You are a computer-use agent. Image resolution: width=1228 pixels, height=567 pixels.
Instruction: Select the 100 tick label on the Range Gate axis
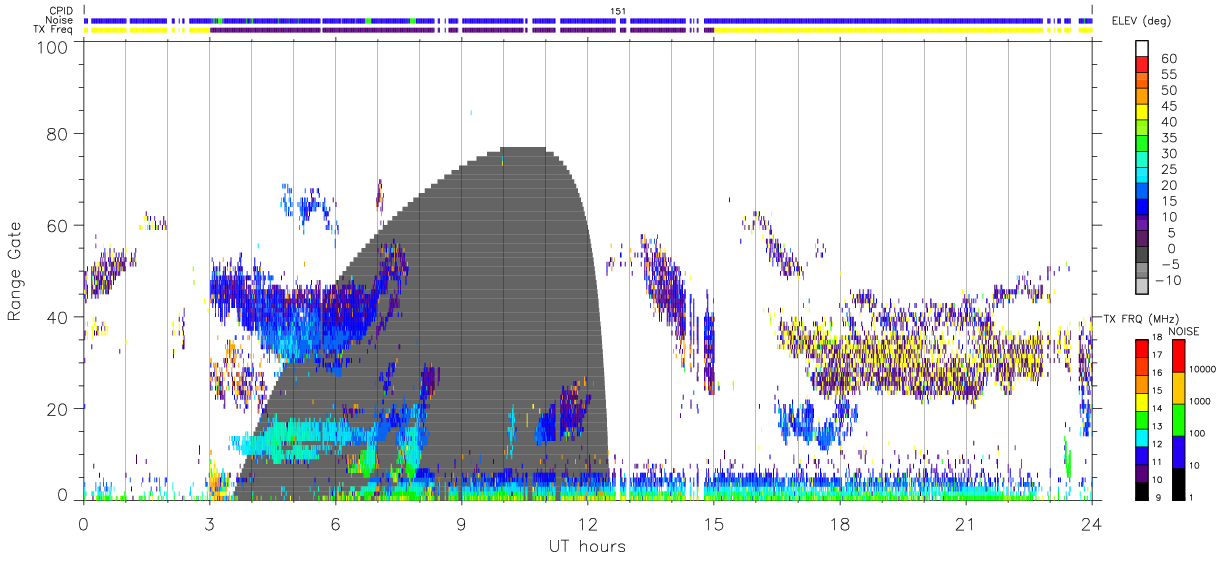[x=51, y=47]
